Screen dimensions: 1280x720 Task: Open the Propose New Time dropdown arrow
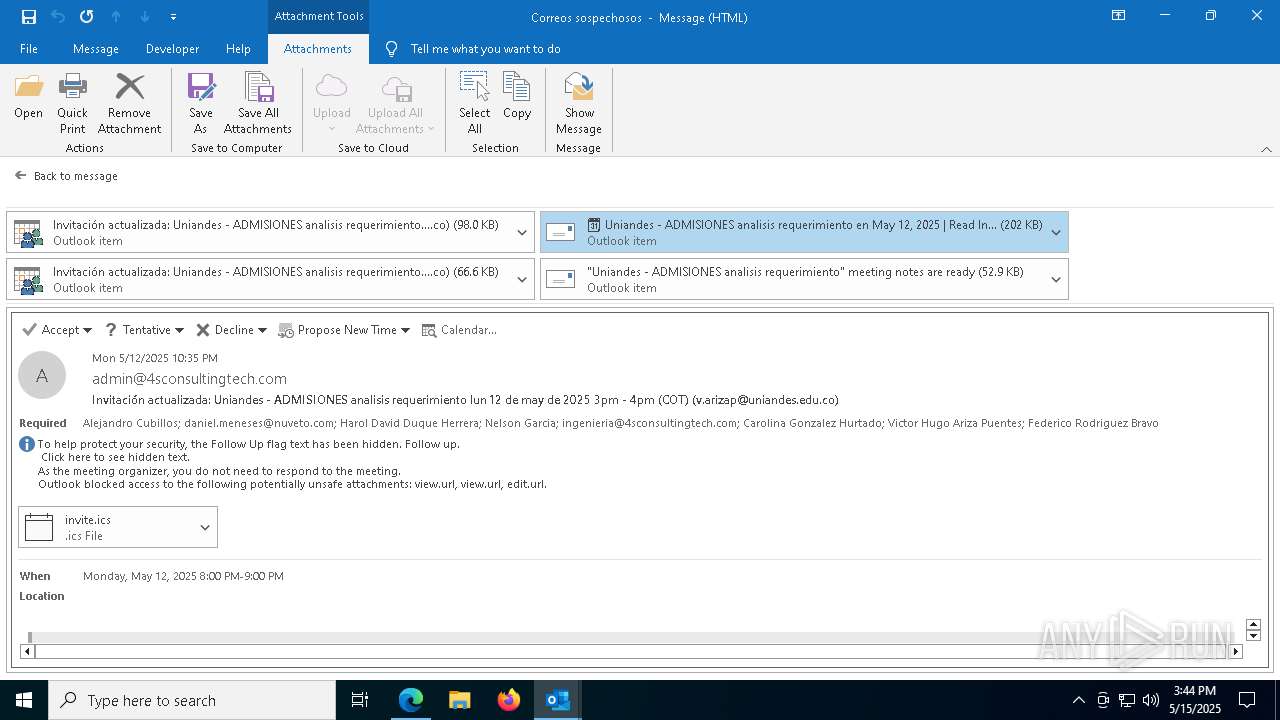pyautogui.click(x=405, y=330)
